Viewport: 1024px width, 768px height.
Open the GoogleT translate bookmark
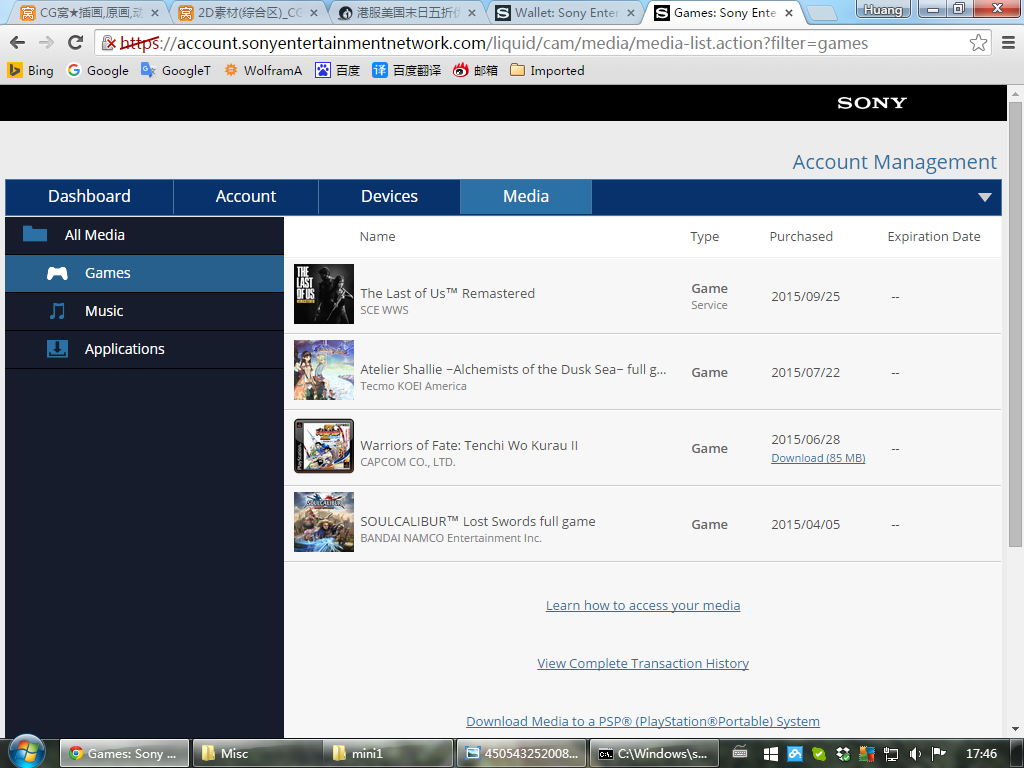(x=176, y=71)
